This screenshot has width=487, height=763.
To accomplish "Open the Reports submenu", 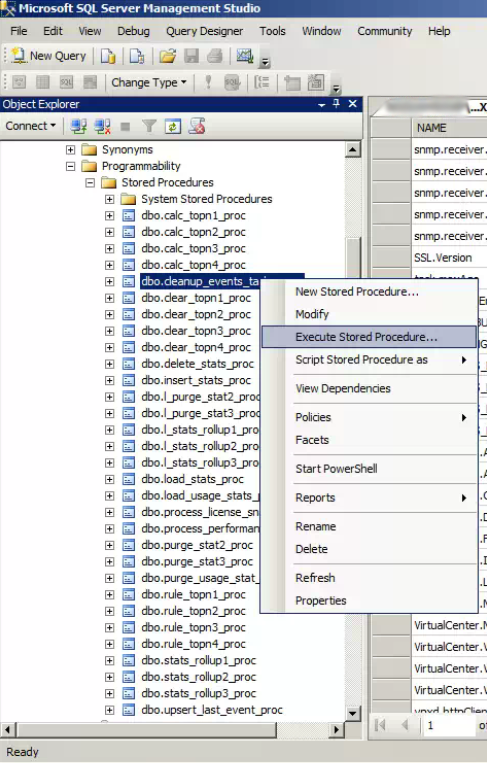I will [x=369, y=498].
